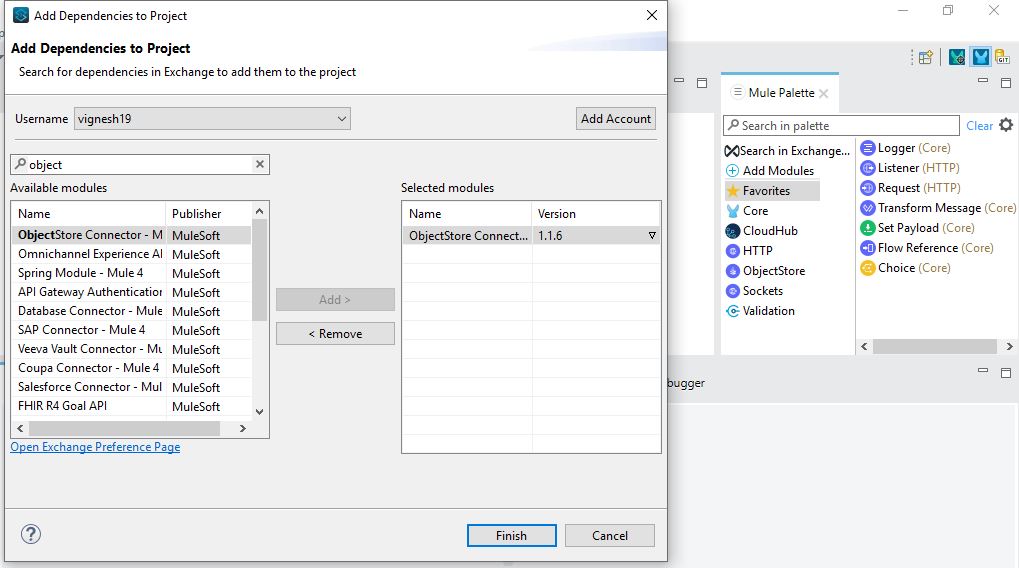Select Choice (Core) router item
1019x568 pixels.
905,268
